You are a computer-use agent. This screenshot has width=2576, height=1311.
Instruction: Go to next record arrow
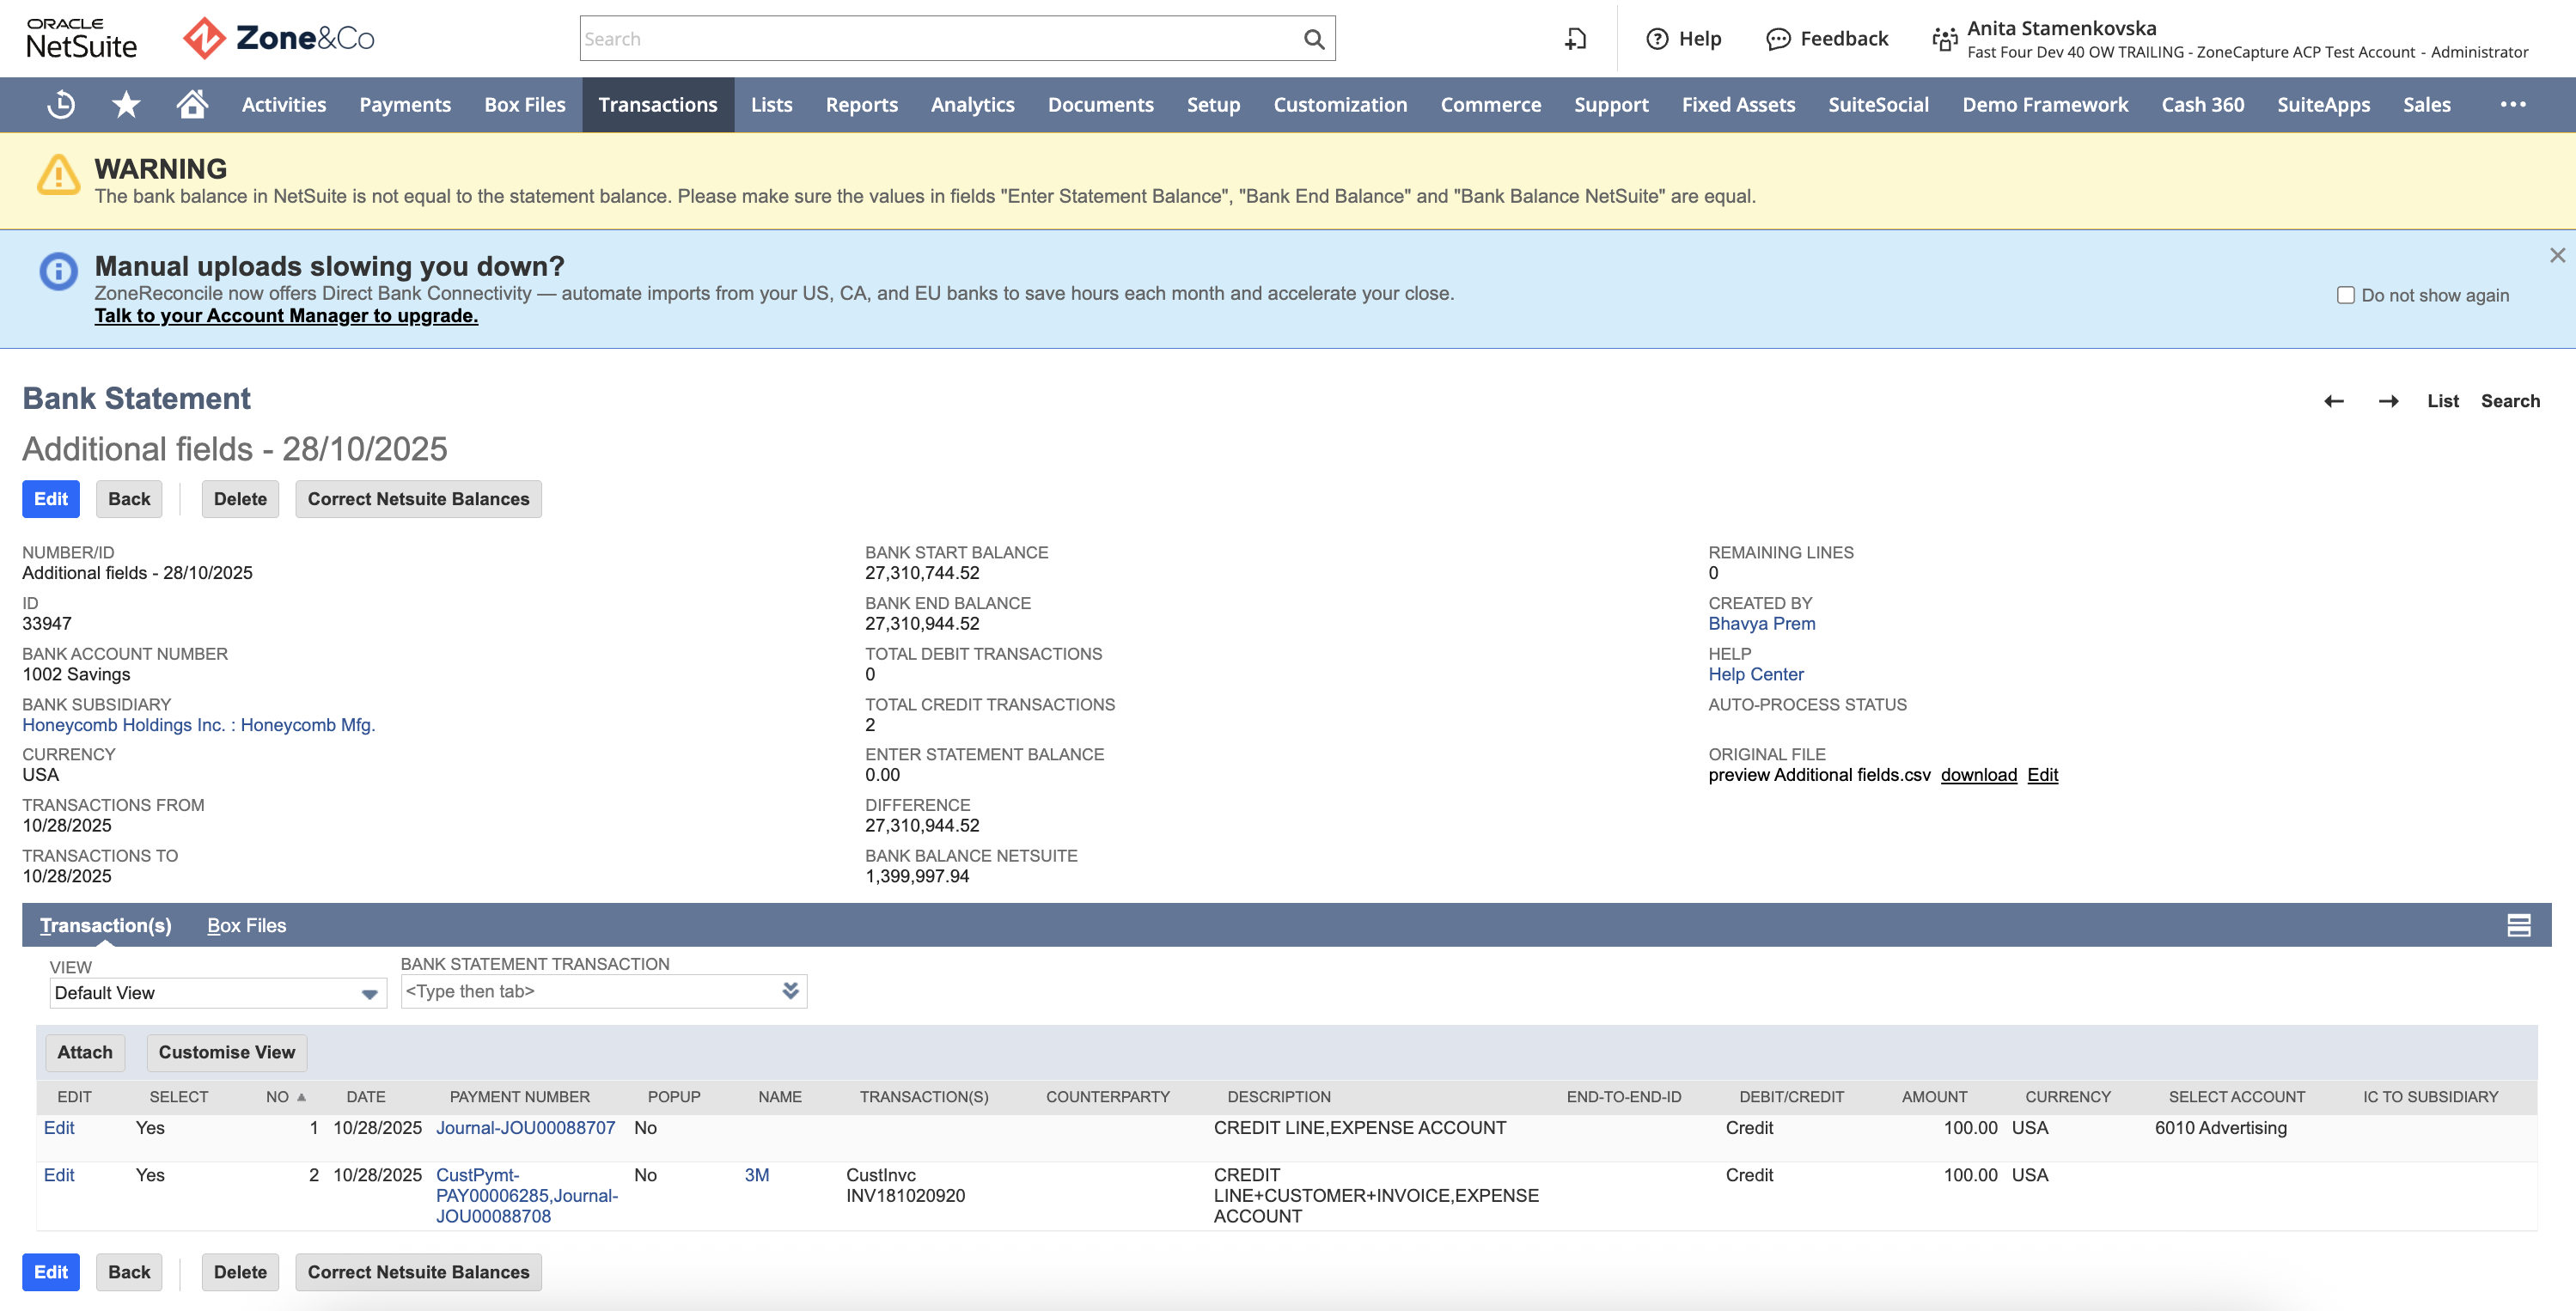coord(2388,401)
